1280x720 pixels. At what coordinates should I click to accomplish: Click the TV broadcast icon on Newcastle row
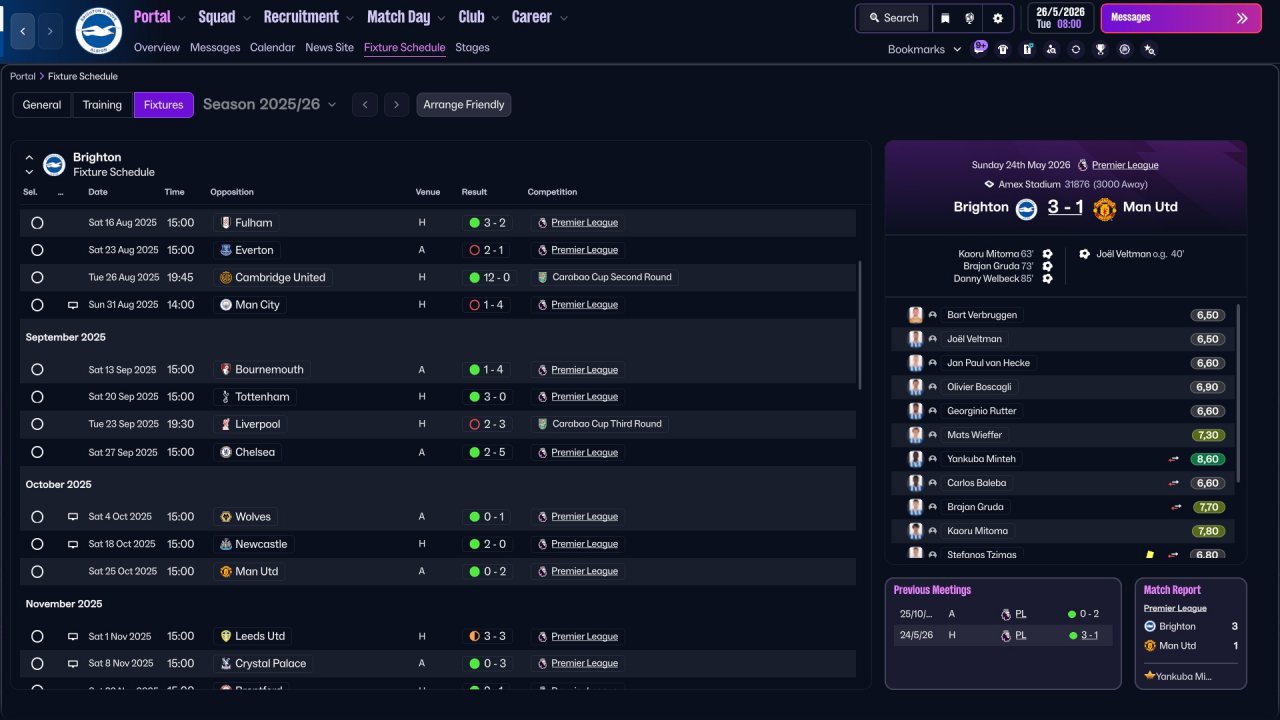click(x=73, y=544)
